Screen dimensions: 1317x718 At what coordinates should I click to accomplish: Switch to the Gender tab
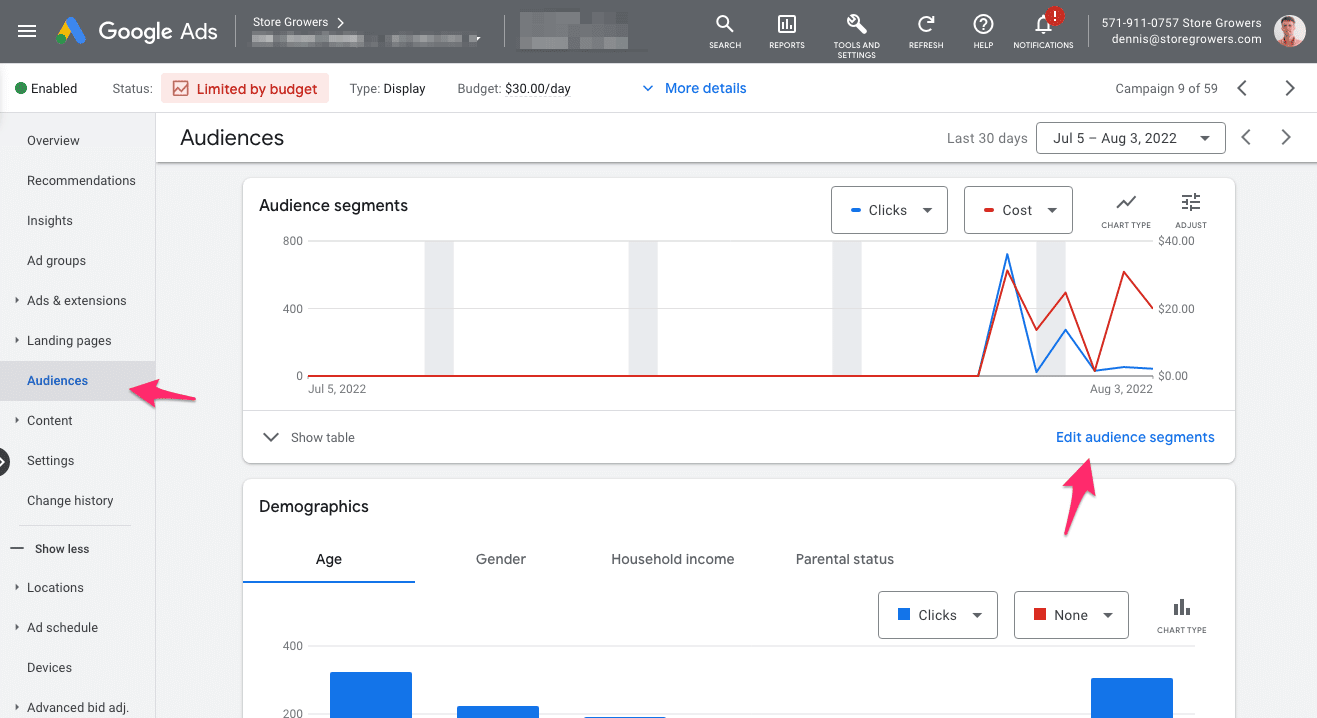(x=501, y=559)
